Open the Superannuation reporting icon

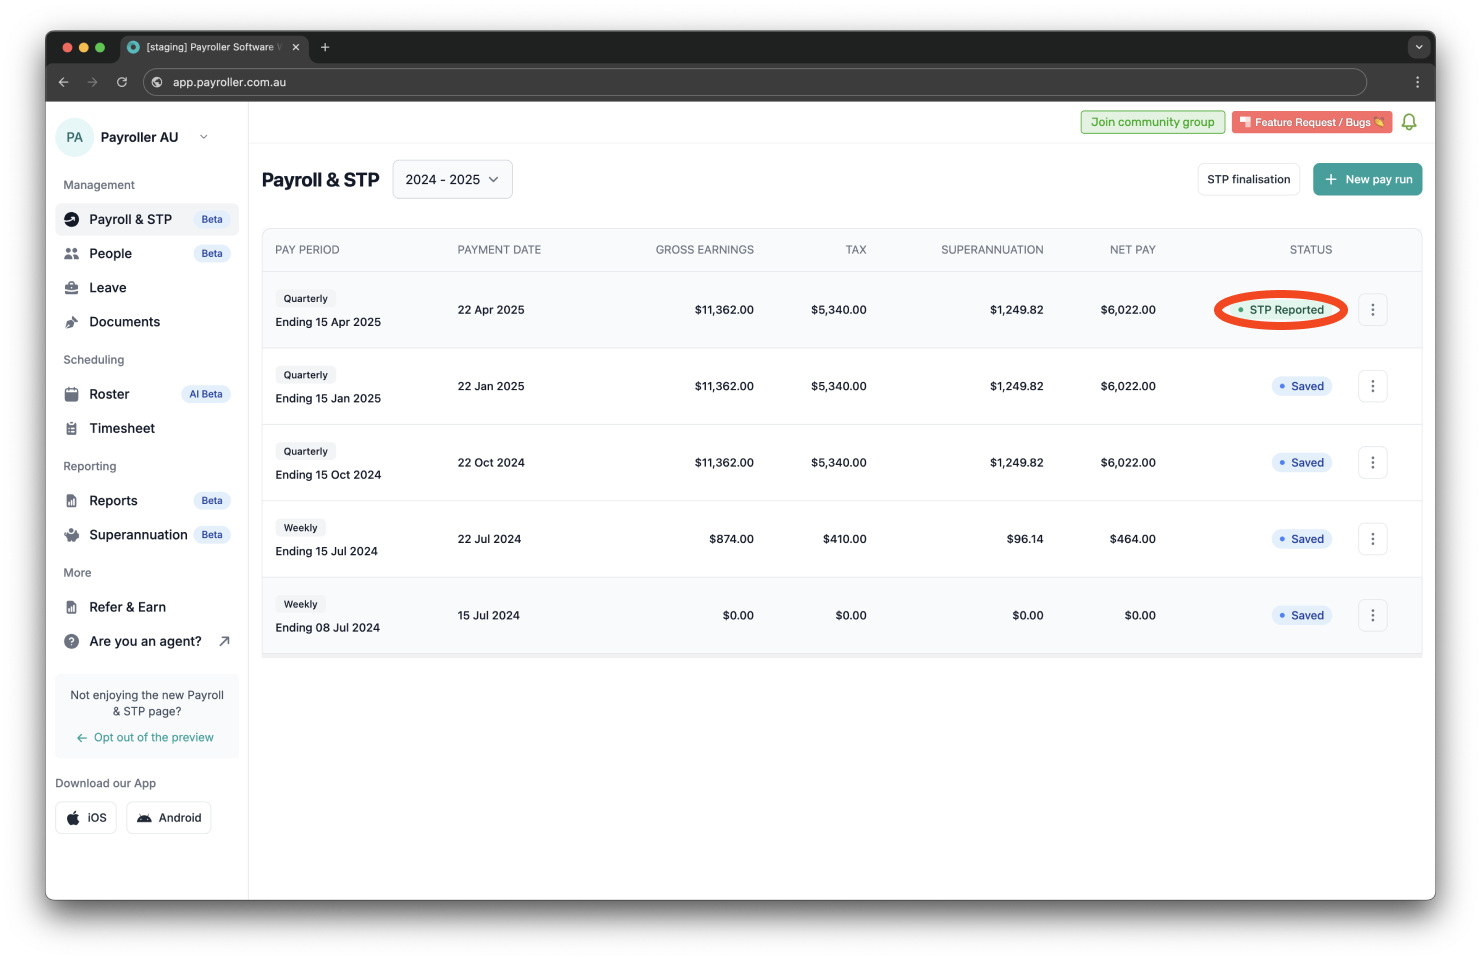click(71, 534)
